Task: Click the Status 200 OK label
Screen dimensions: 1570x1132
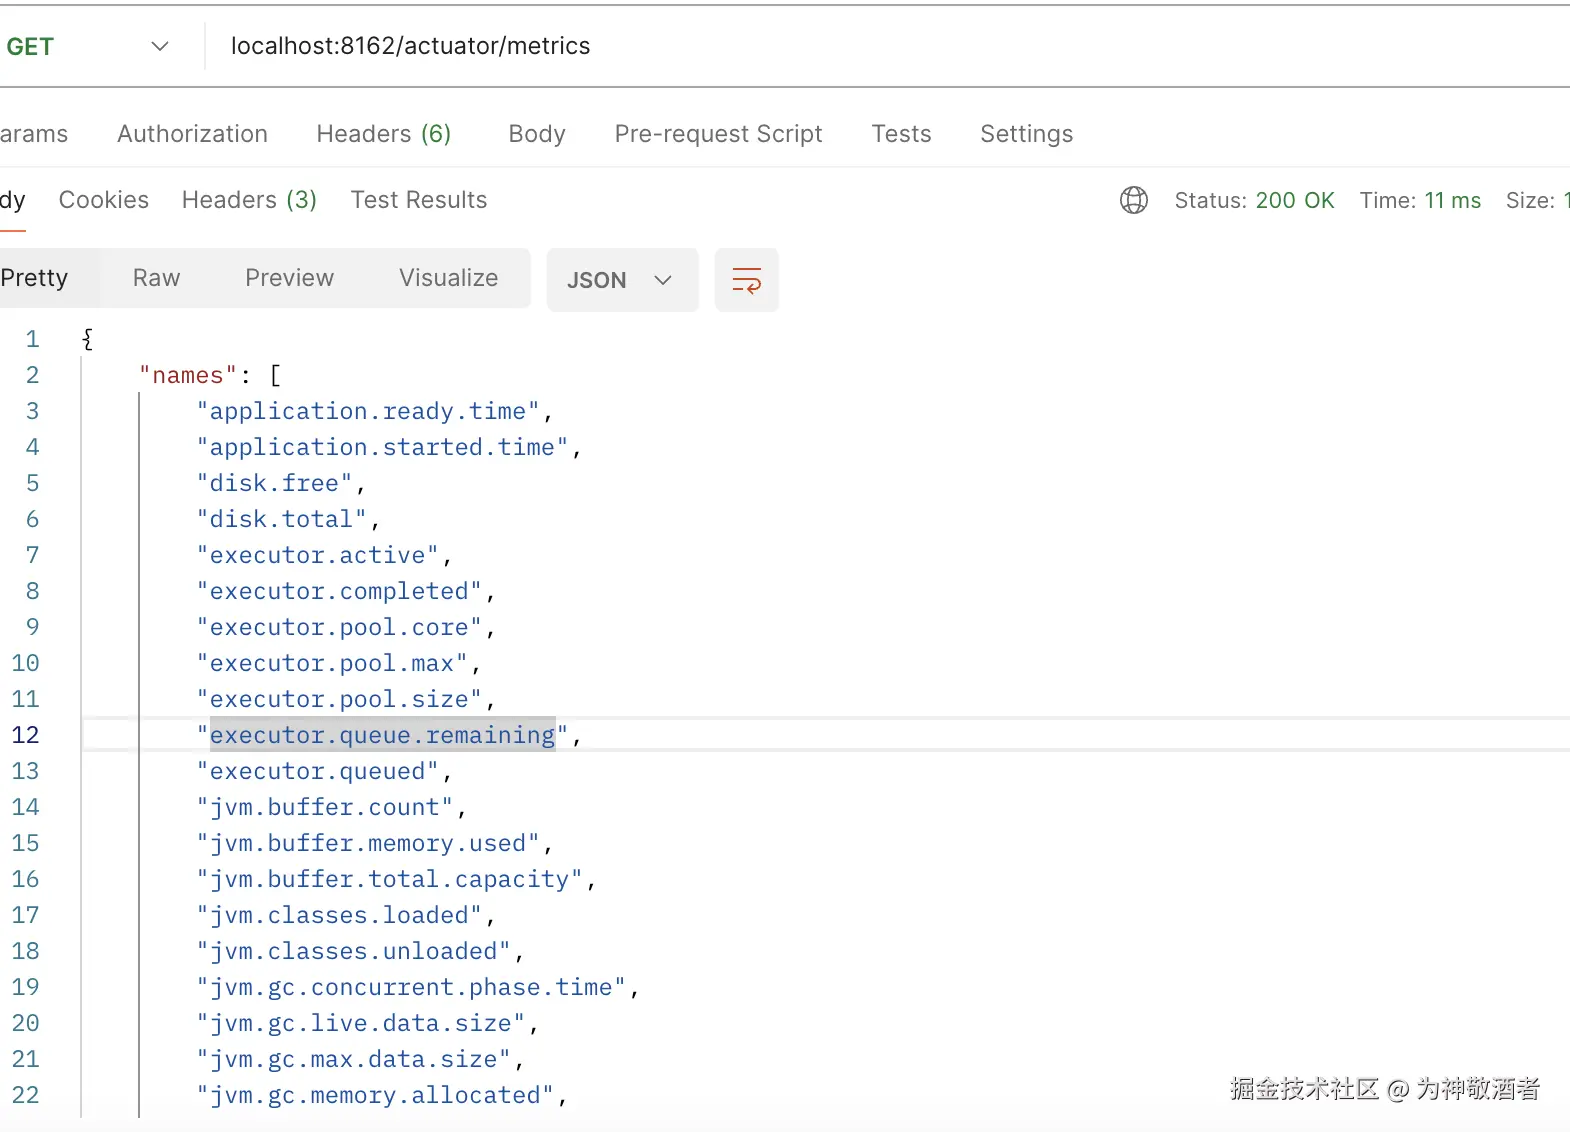Action: [1254, 200]
